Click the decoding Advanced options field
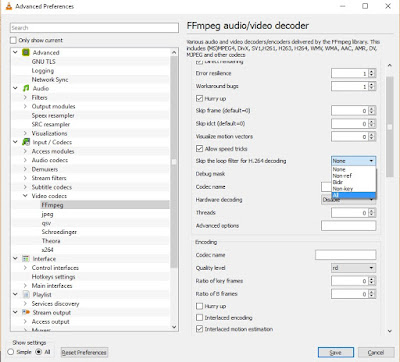 pos(348,226)
